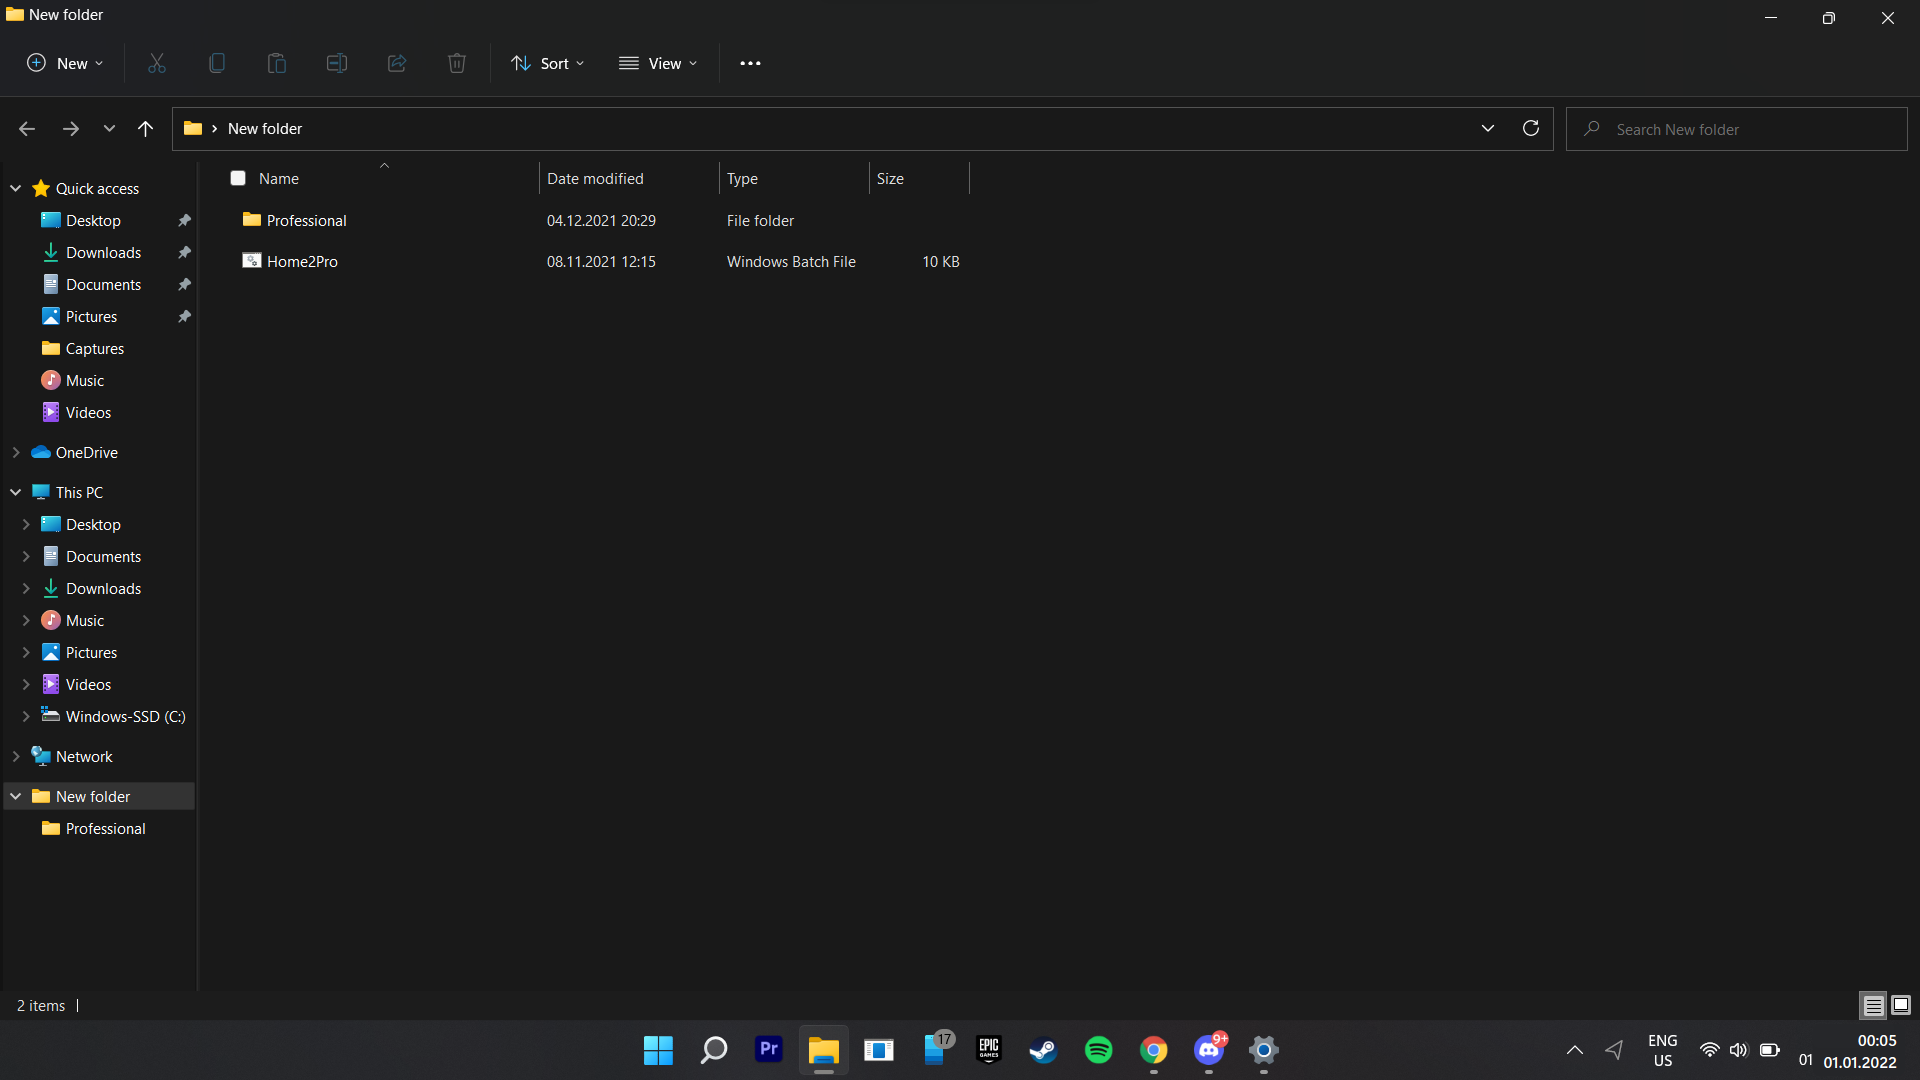This screenshot has height=1080, width=1920.
Task: Switch to details list view toggle
Action: [1873, 1005]
